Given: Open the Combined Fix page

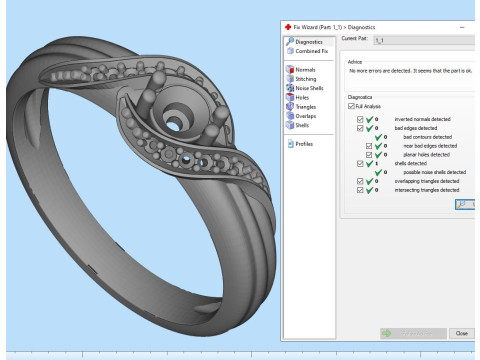Looking at the screenshot, I should (309, 51).
